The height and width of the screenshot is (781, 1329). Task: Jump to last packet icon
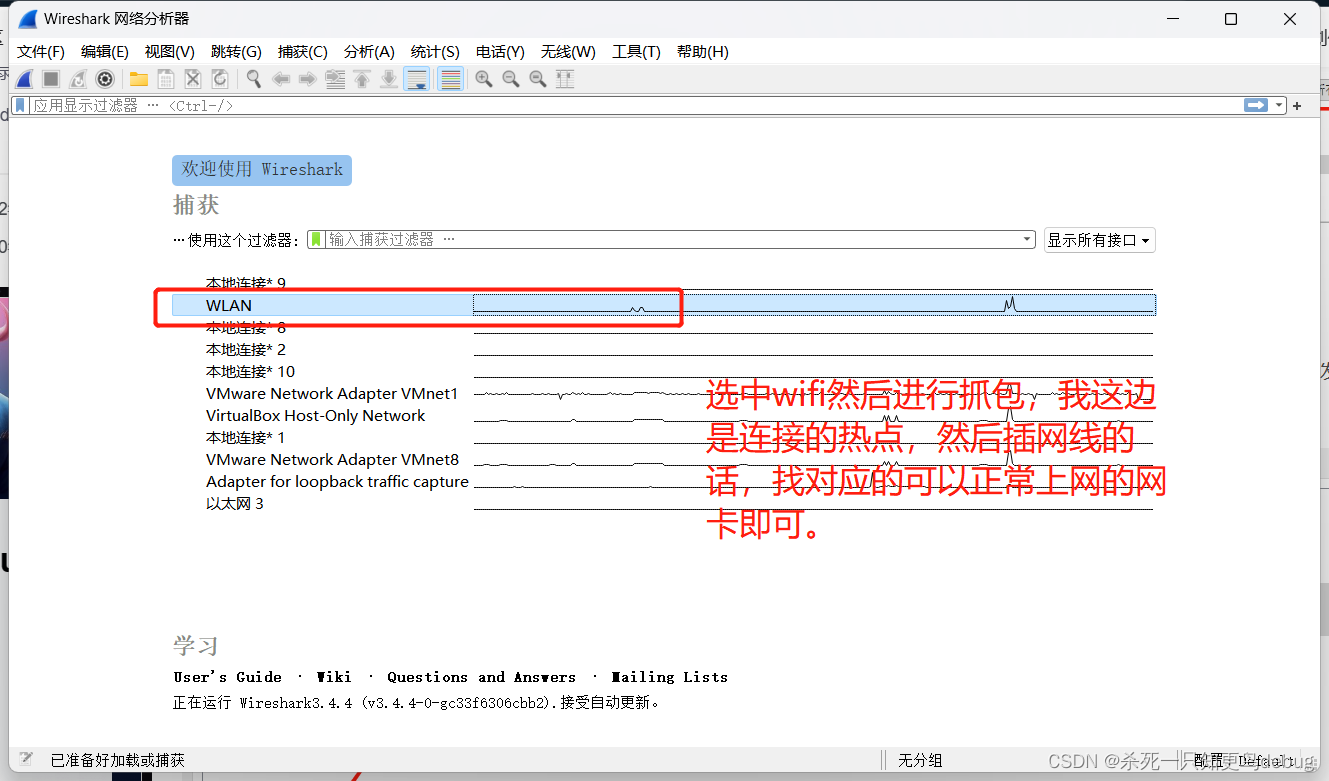[389, 79]
